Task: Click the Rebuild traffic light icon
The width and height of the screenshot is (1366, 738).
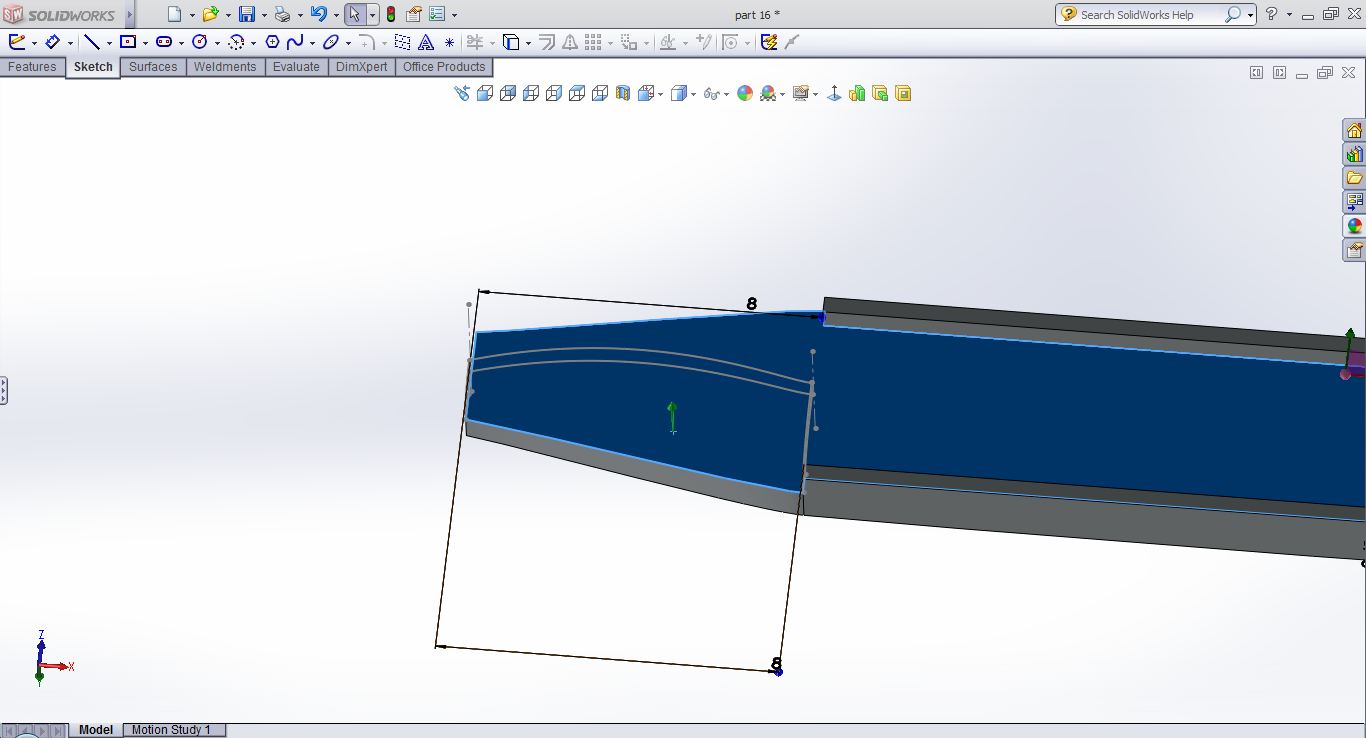Action: (390, 14)
